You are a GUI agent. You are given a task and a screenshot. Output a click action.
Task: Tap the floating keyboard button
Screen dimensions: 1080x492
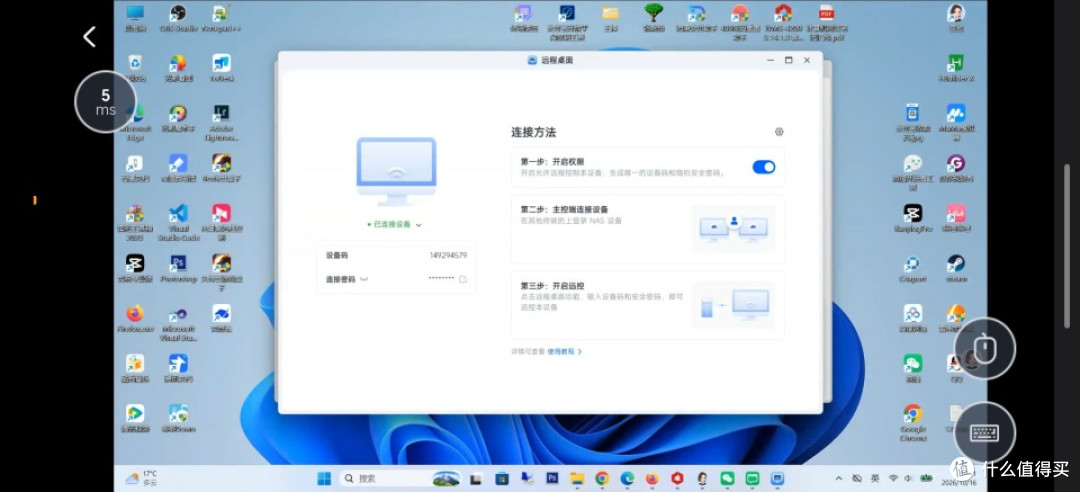tap(984, 432)
